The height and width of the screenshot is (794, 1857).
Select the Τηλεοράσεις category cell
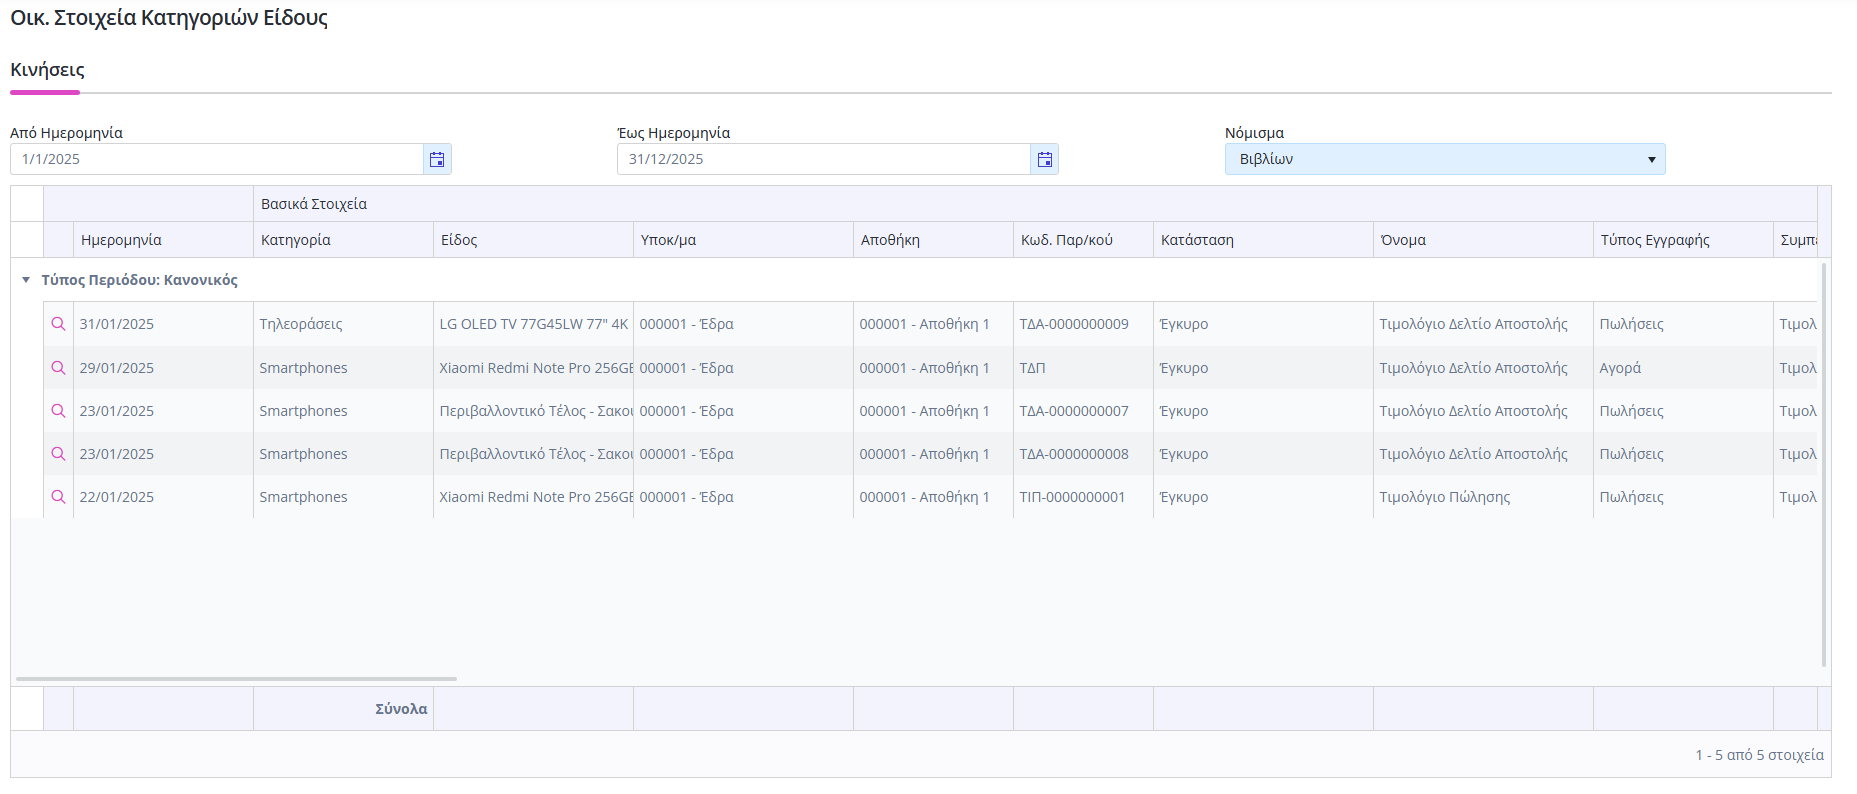(x=343, y=324)
